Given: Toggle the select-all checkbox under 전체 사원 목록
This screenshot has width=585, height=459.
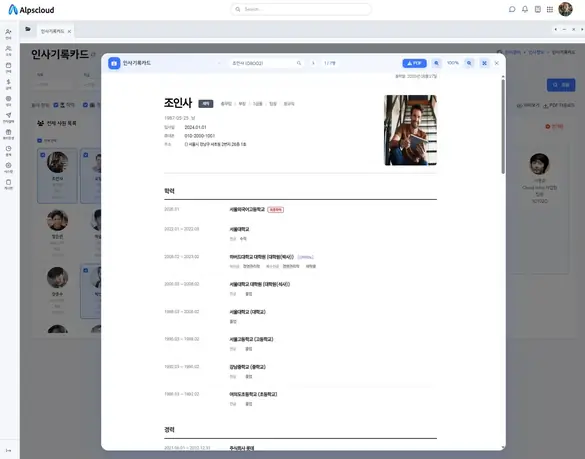Looking at the screenshot, I should tap(40, 140).
